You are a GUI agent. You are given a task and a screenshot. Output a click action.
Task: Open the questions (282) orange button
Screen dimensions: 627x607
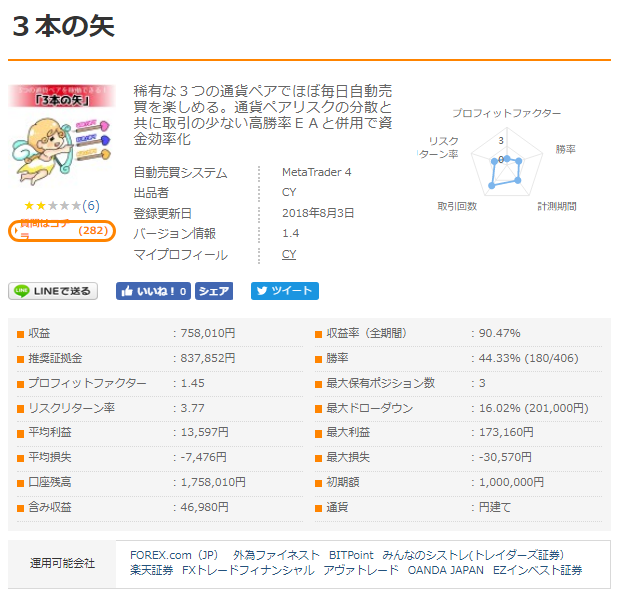[x=62, y=231]
